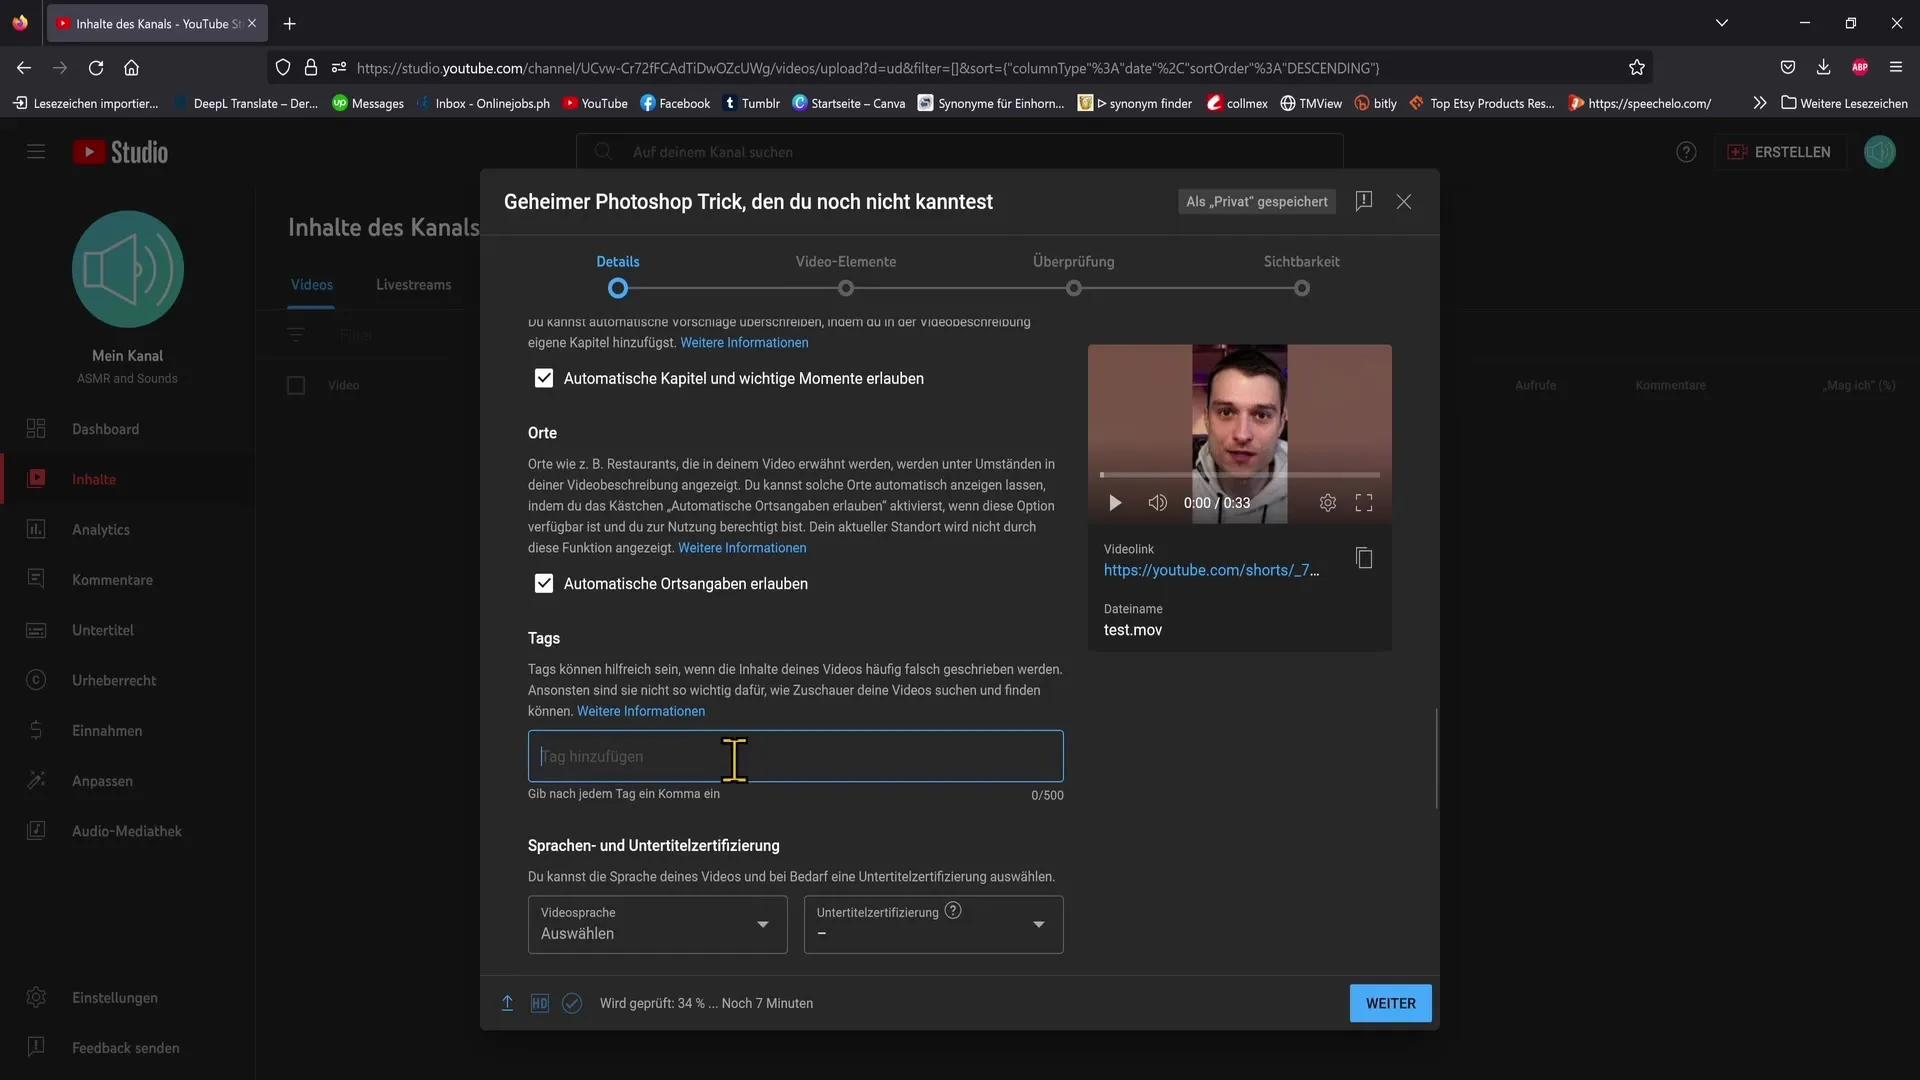Open the Save to Pocket icon
This screenshot has width=1920, height=1080.
(1788, 67)
